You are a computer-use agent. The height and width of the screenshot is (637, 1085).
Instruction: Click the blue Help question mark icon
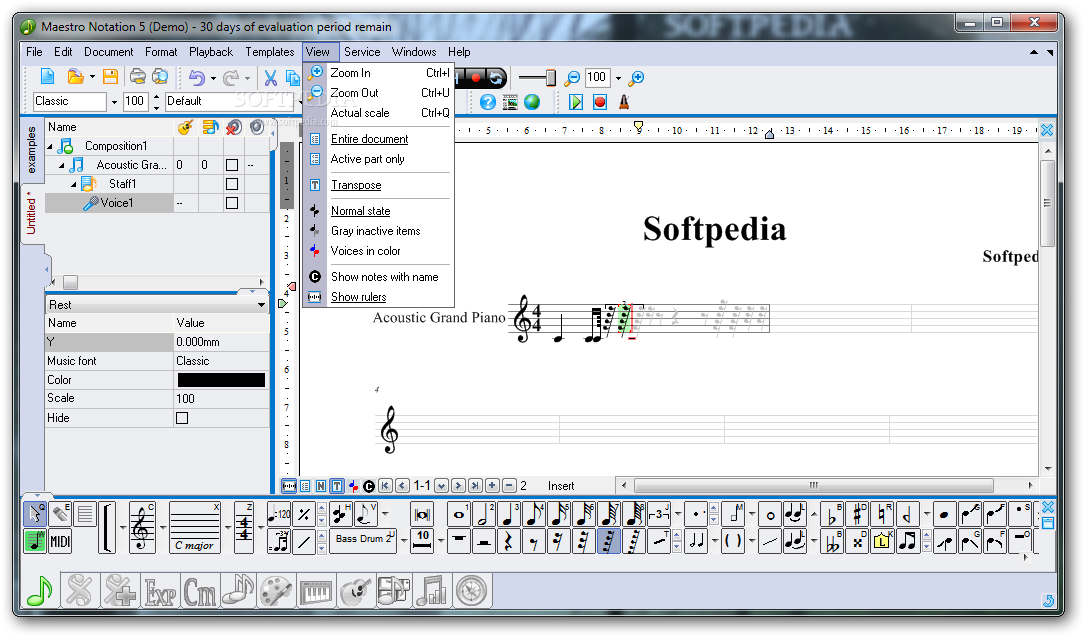(x=488, y=102)
